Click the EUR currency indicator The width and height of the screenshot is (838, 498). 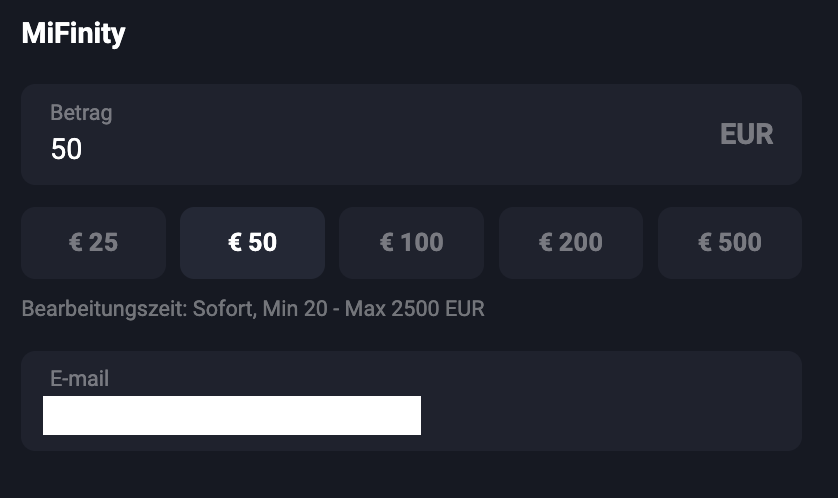click(x=746, y=135)
